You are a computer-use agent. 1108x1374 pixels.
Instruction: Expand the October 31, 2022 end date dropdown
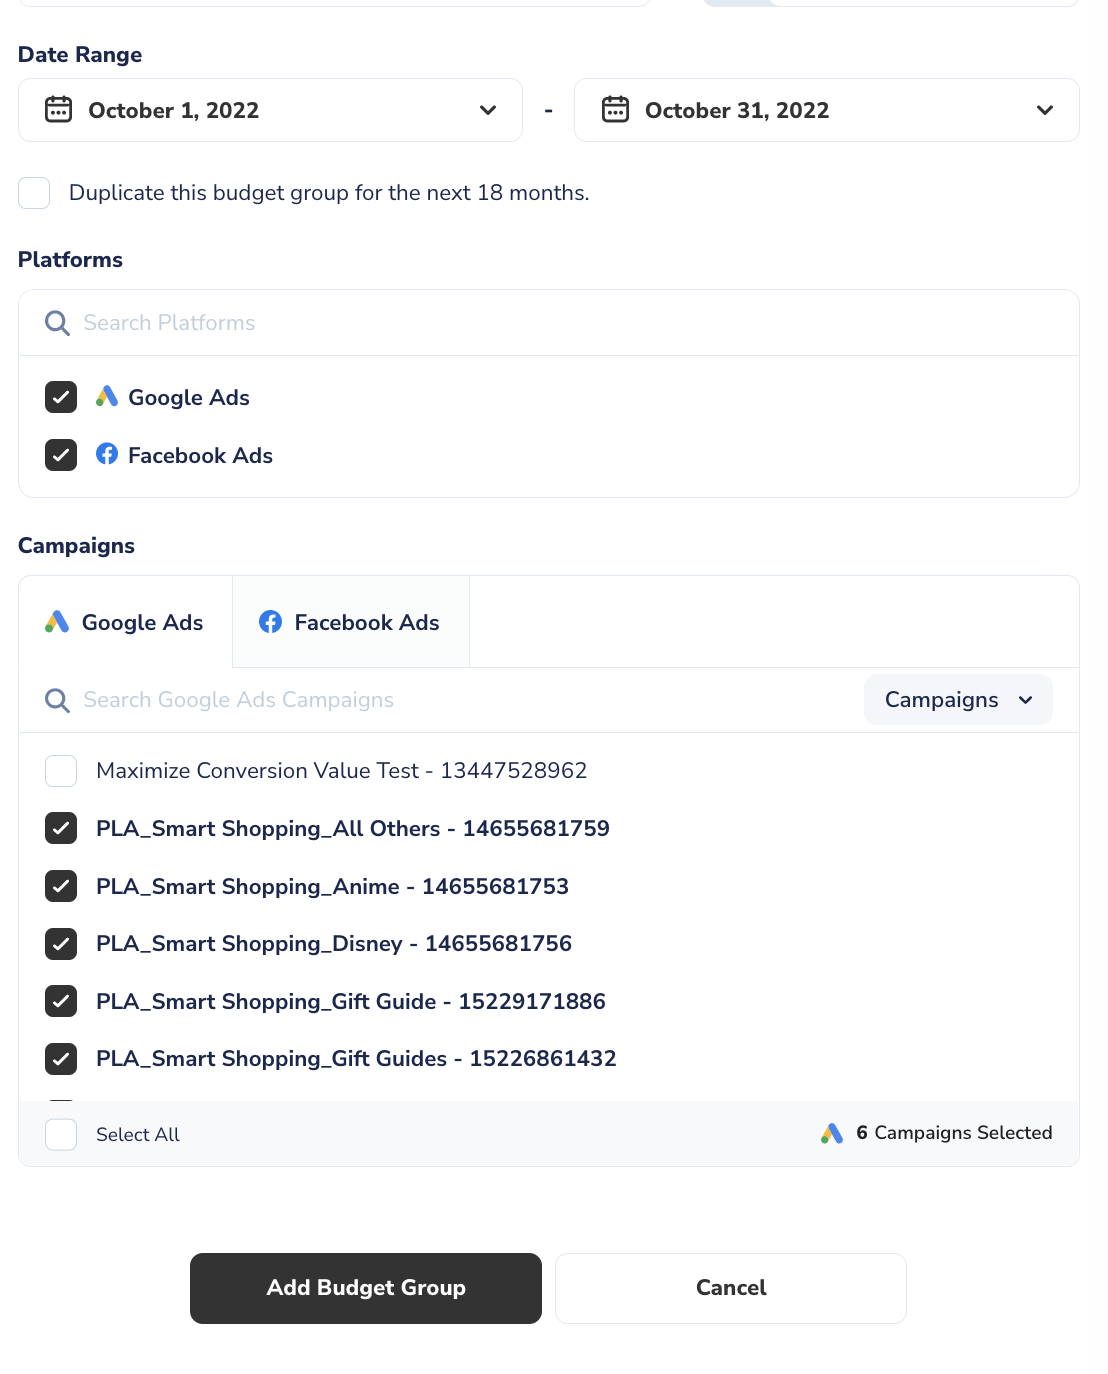tap(1045, 110)
